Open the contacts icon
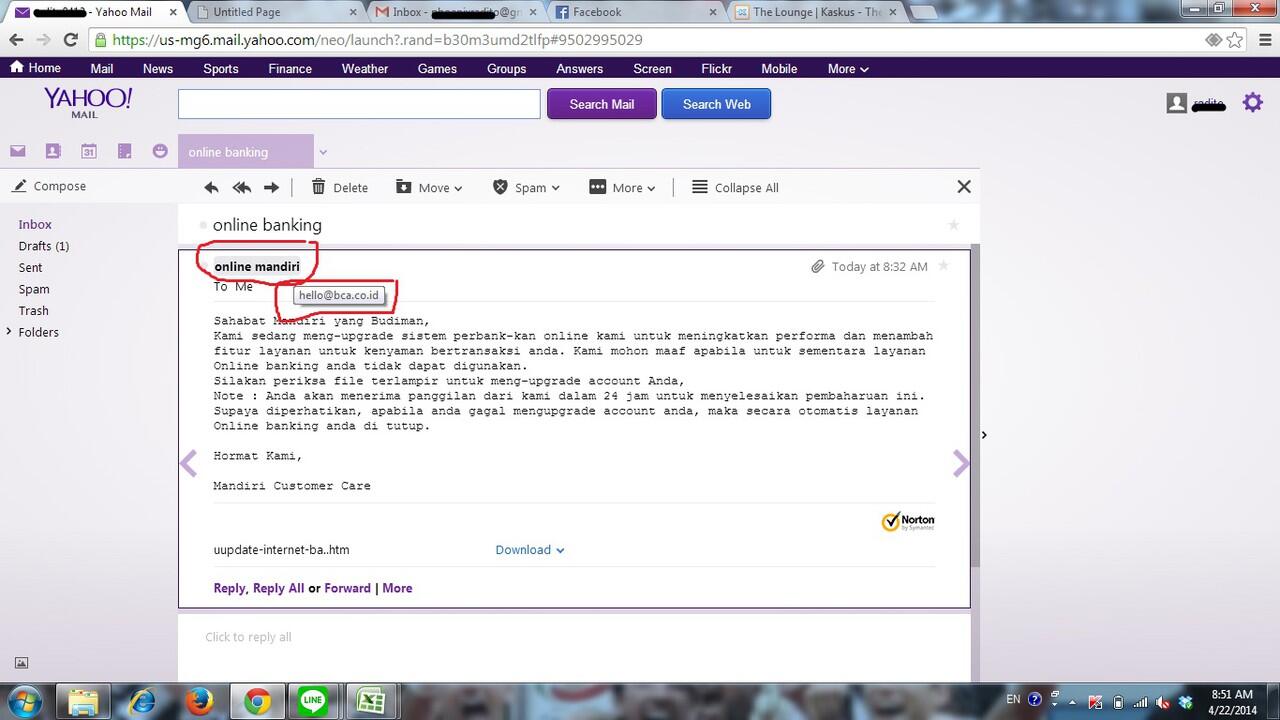 (53, 151)
